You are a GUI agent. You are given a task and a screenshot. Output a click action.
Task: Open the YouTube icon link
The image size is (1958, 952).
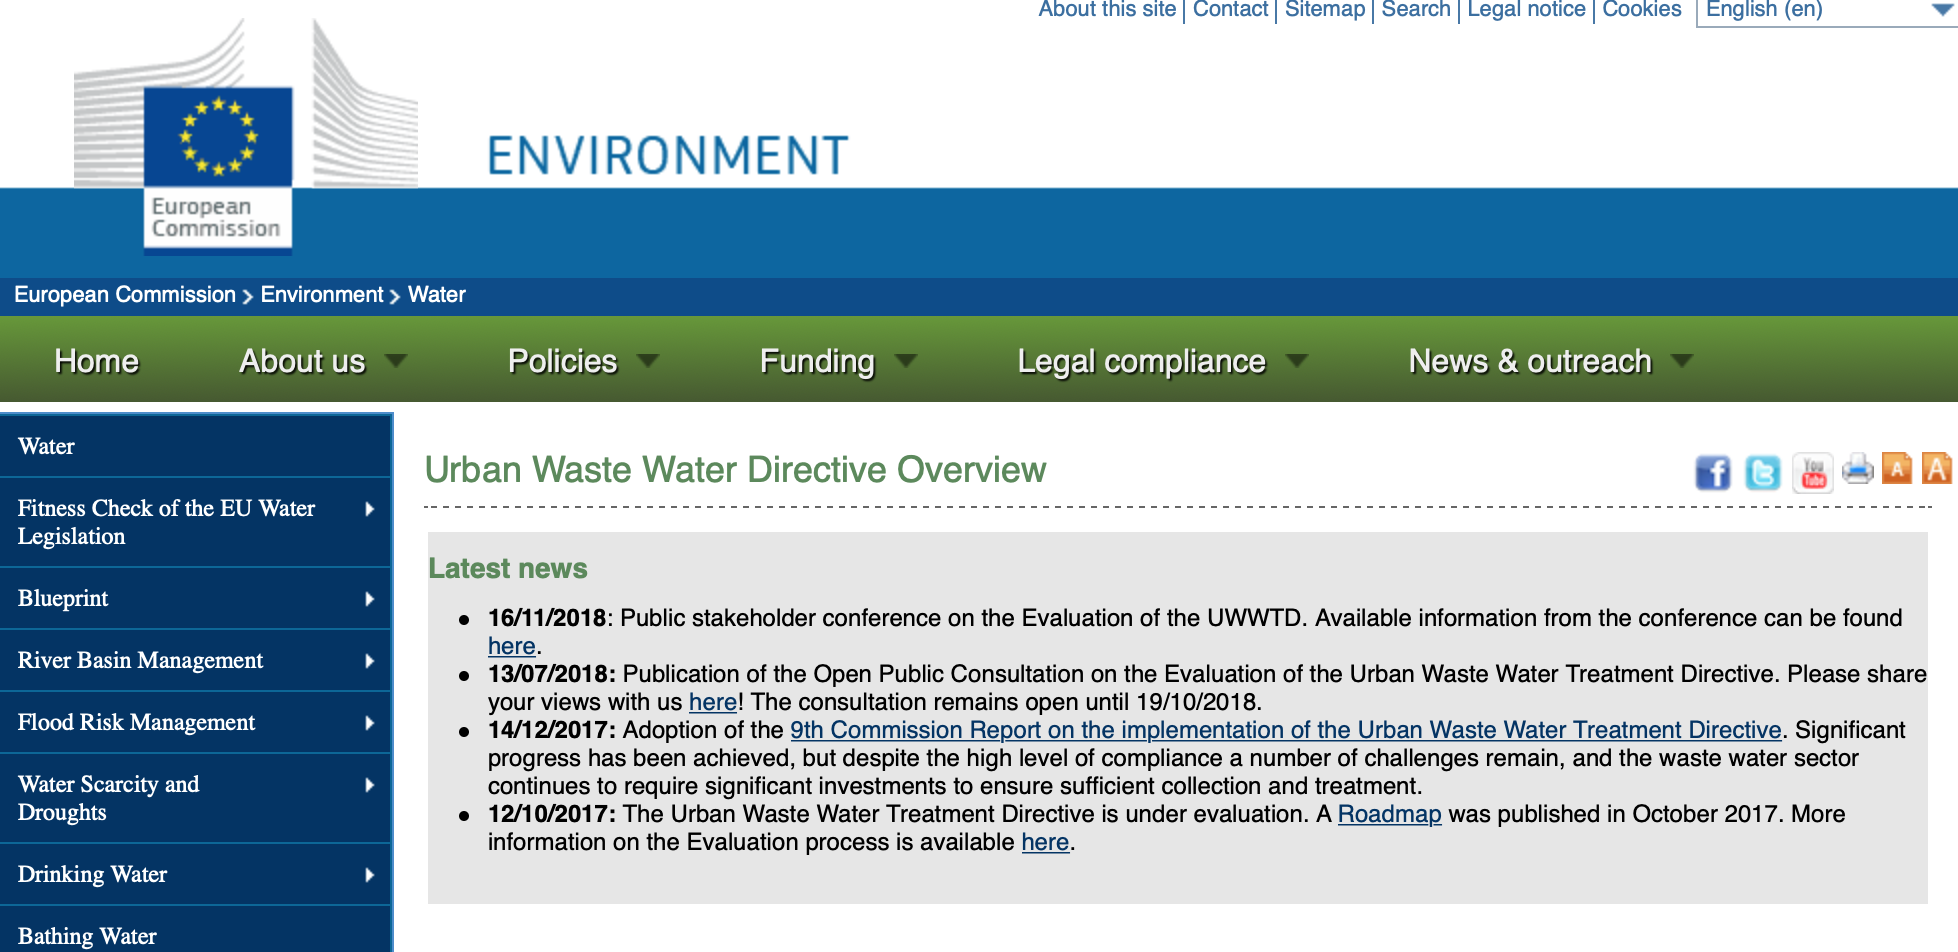tap(1813, 472)
